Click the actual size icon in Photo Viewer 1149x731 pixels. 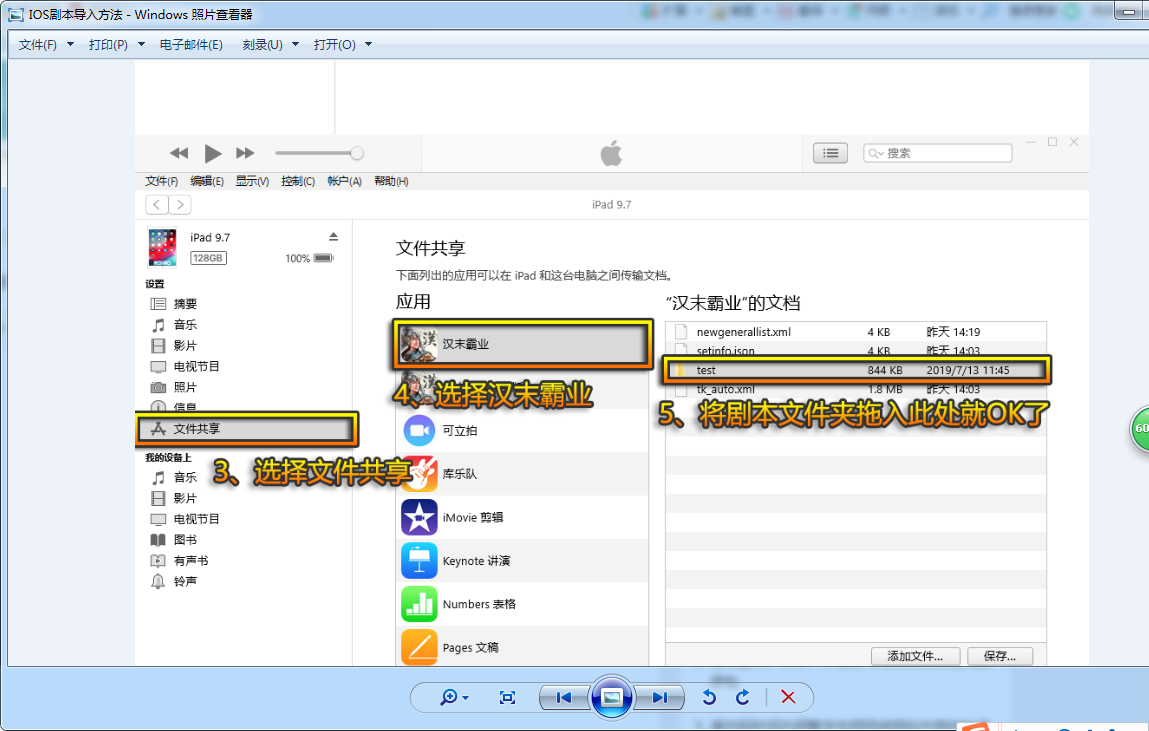(x=507, y=697)
